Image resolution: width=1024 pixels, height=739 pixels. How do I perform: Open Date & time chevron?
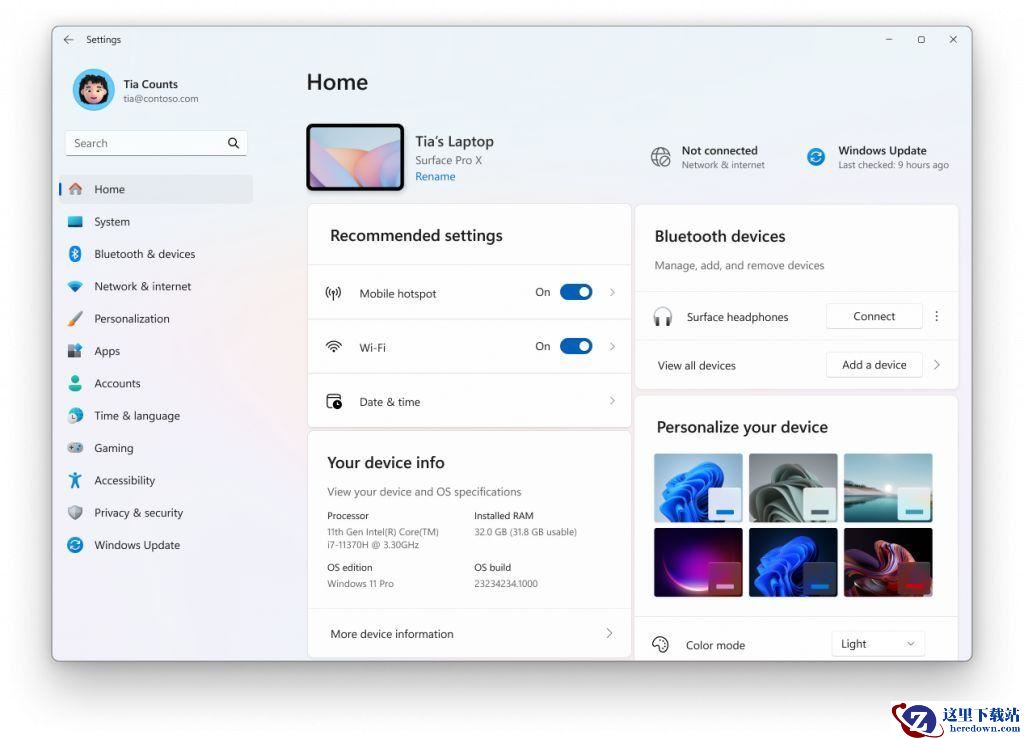[612, 401]
